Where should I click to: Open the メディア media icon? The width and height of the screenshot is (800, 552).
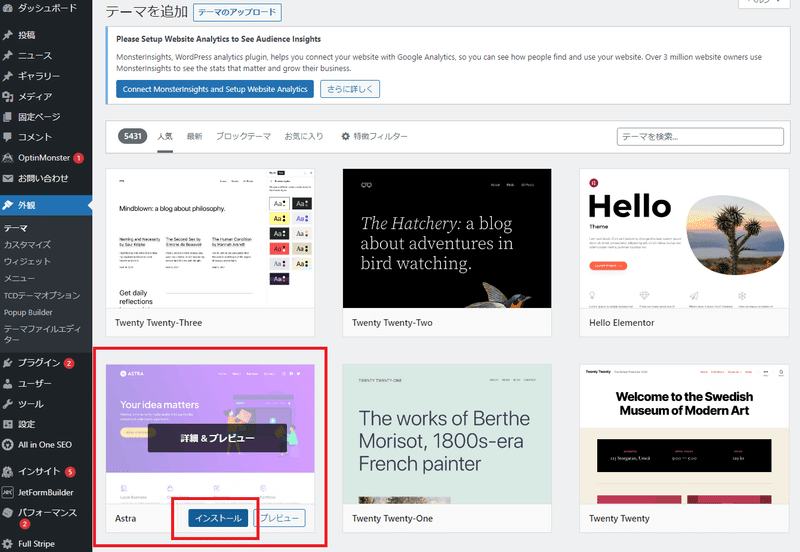[x=7, y=96]
